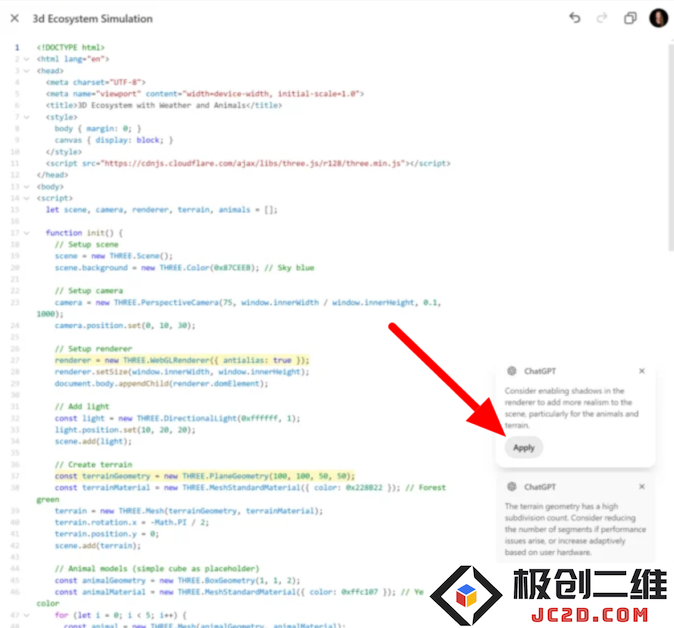The width and height of the screenshot is (674, 628).
Task: Click 'document.body.appendChild' line
Action: click(x=161, y=383)
